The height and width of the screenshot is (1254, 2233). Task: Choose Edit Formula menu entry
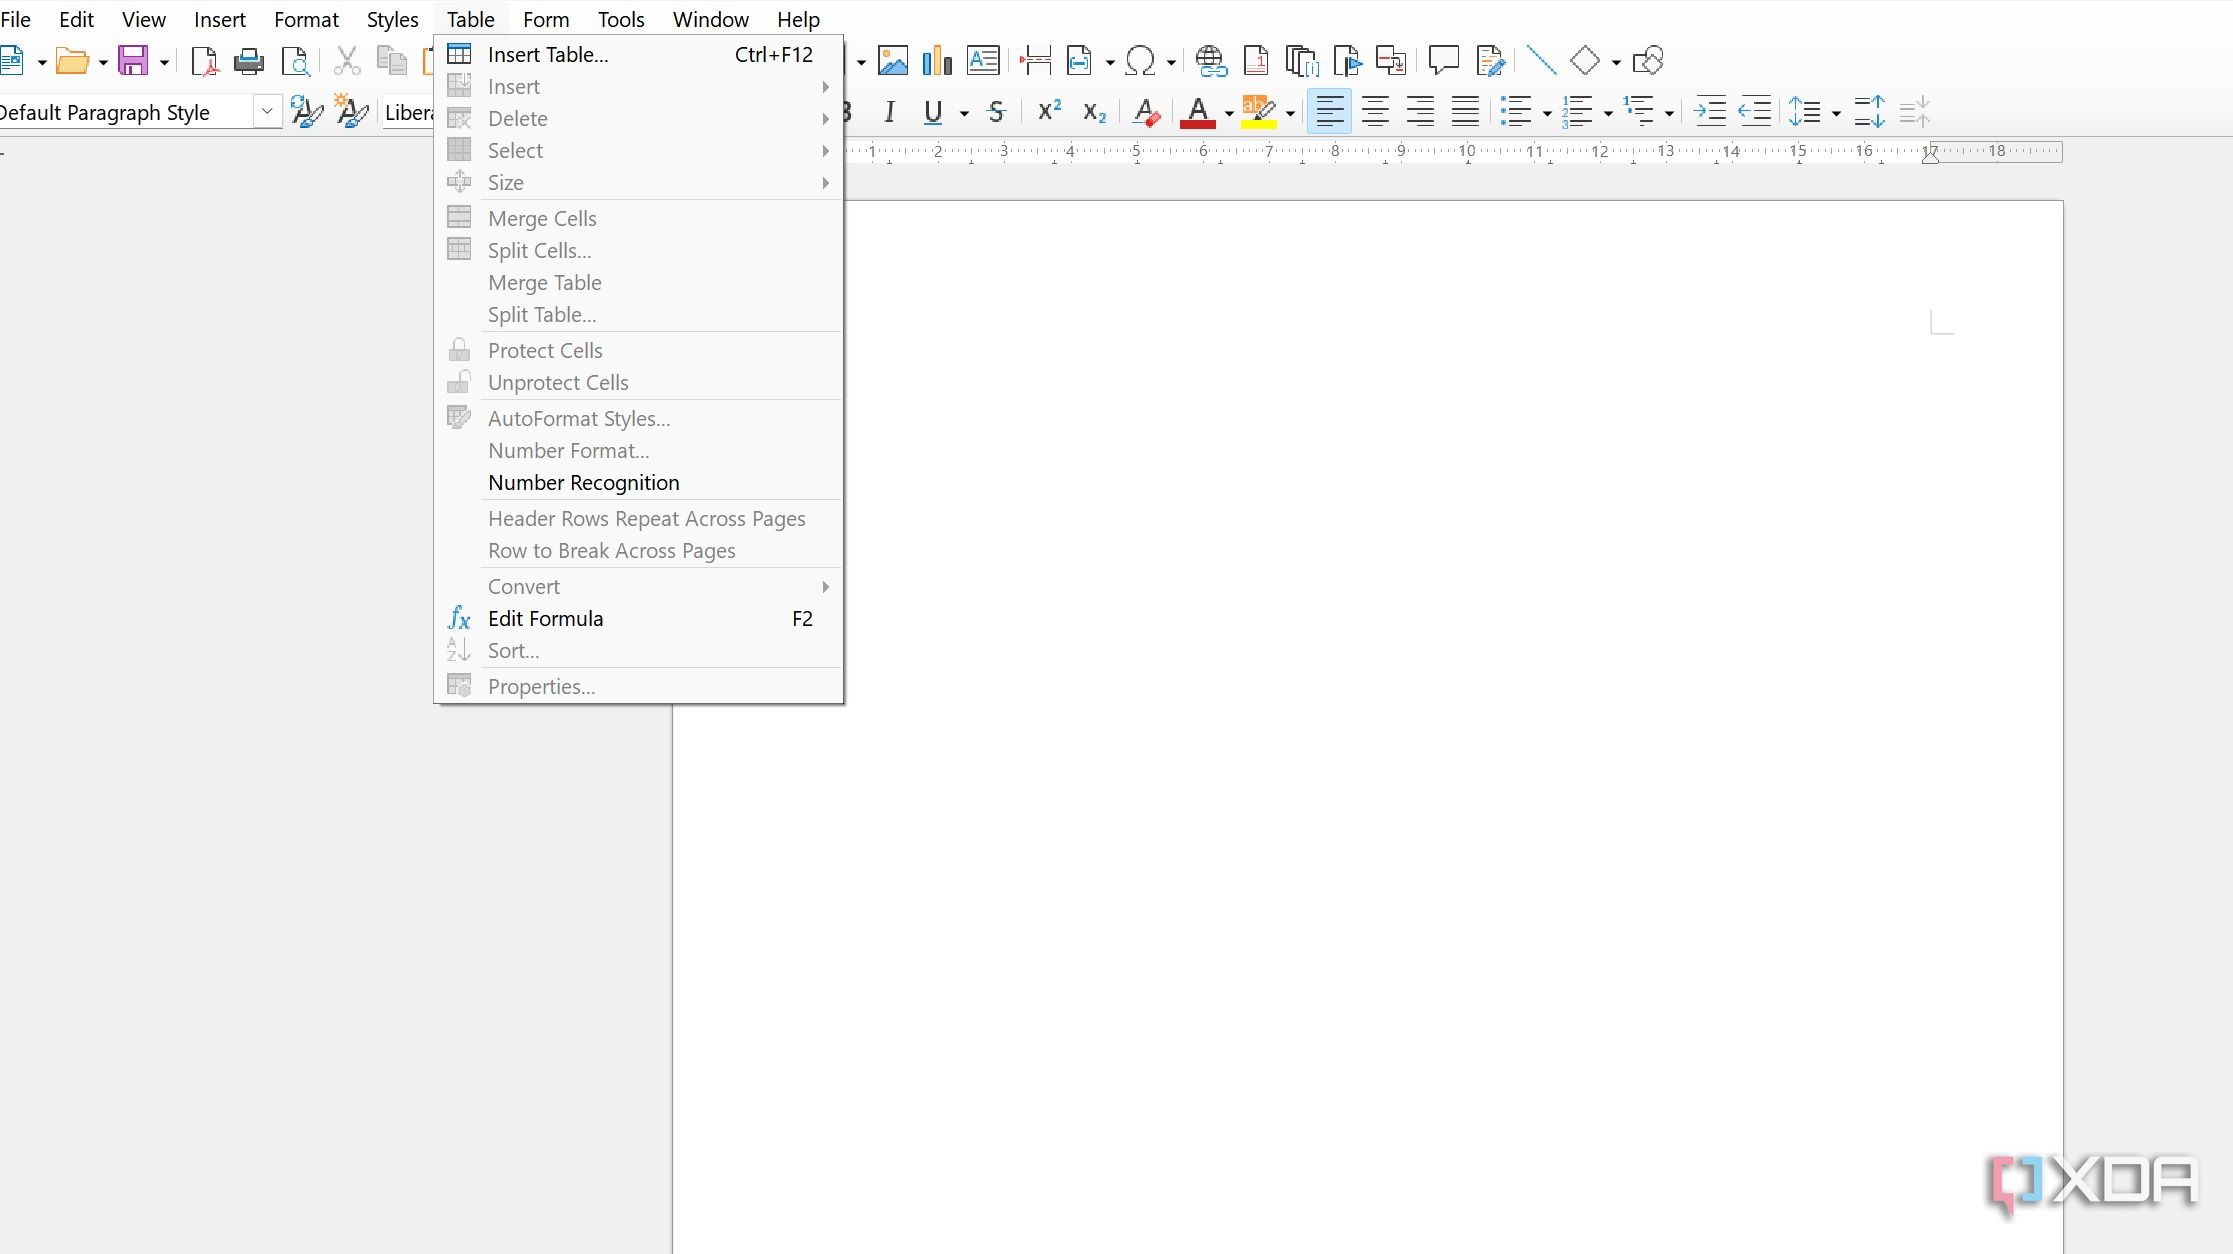(638, 619)
